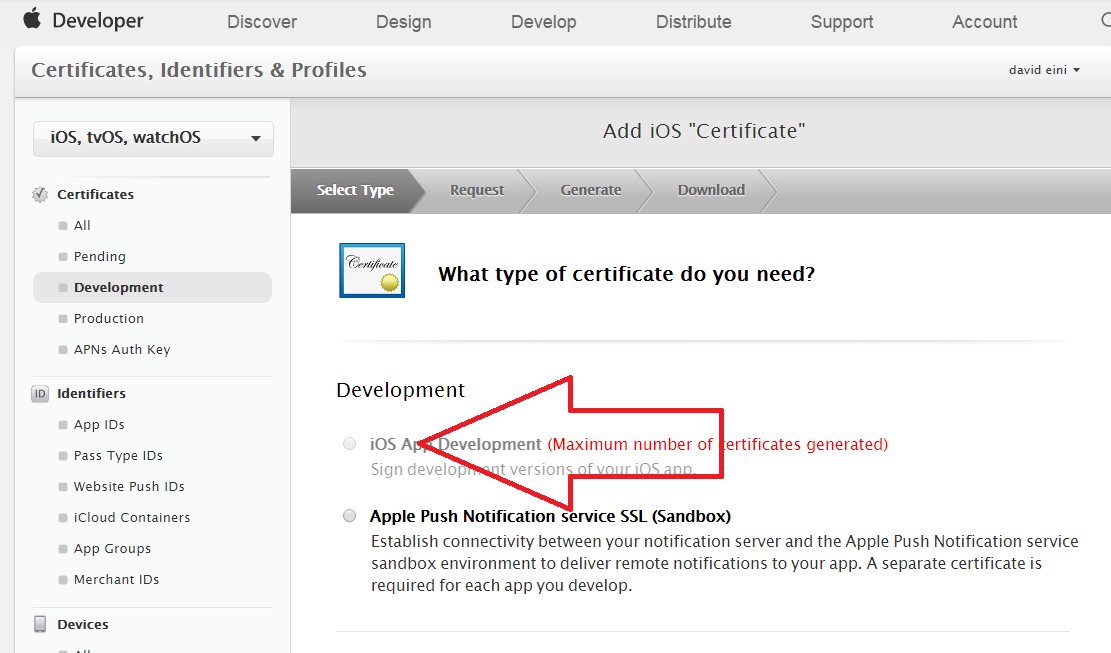Open the Discover menu
Screen dimensions: 1111x653
click(261, 22)
